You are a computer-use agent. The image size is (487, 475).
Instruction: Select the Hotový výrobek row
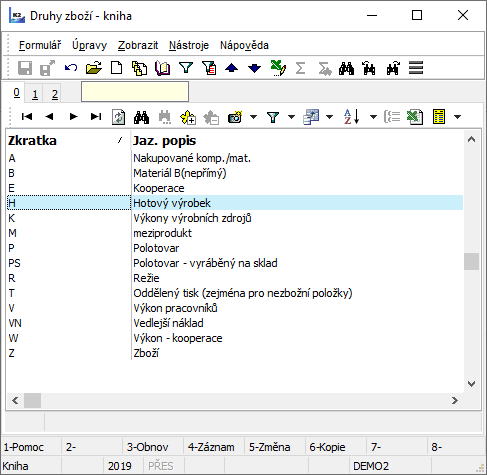[x=235, y=203]
